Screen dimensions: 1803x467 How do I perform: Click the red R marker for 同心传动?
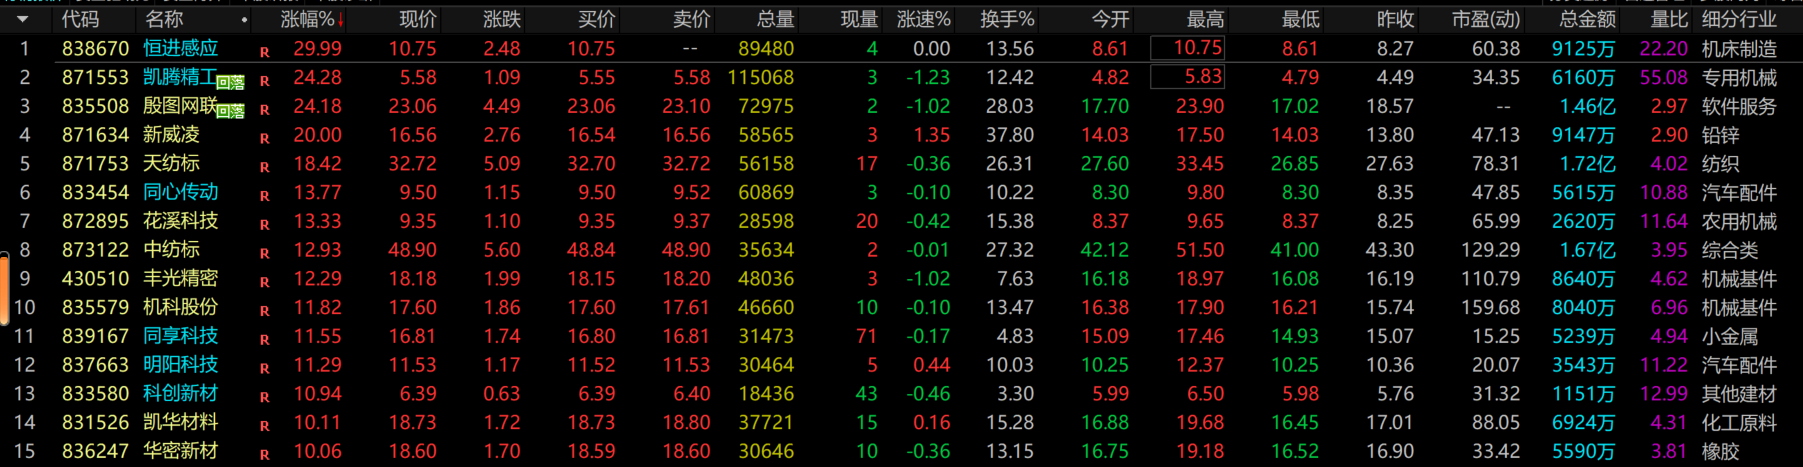click(264, 196)
